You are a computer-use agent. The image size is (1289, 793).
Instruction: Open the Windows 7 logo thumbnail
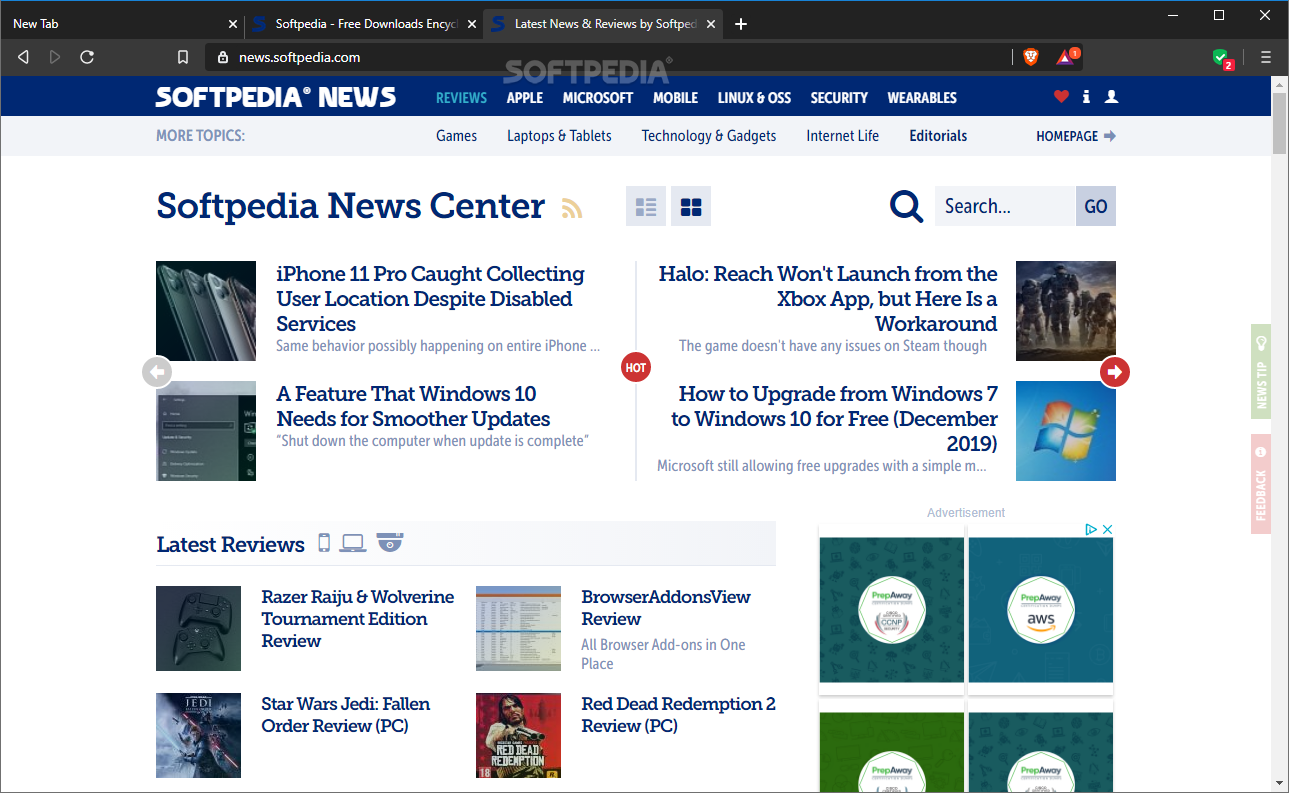(x=1066, y=431)
